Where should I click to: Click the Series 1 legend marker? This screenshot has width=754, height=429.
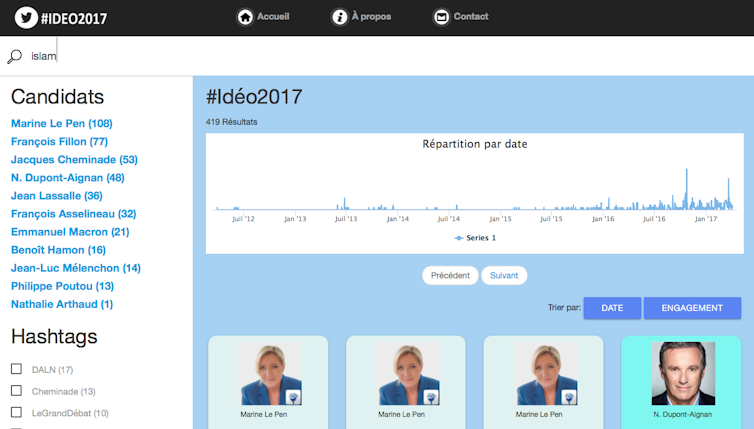point(459,238)
